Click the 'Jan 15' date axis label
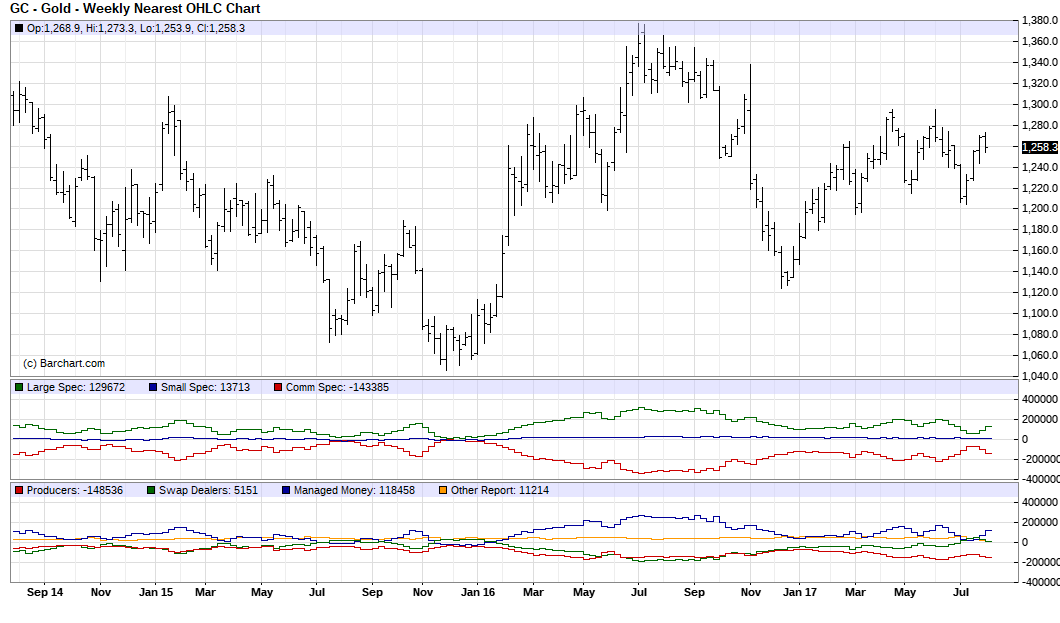 click(155, 592)
